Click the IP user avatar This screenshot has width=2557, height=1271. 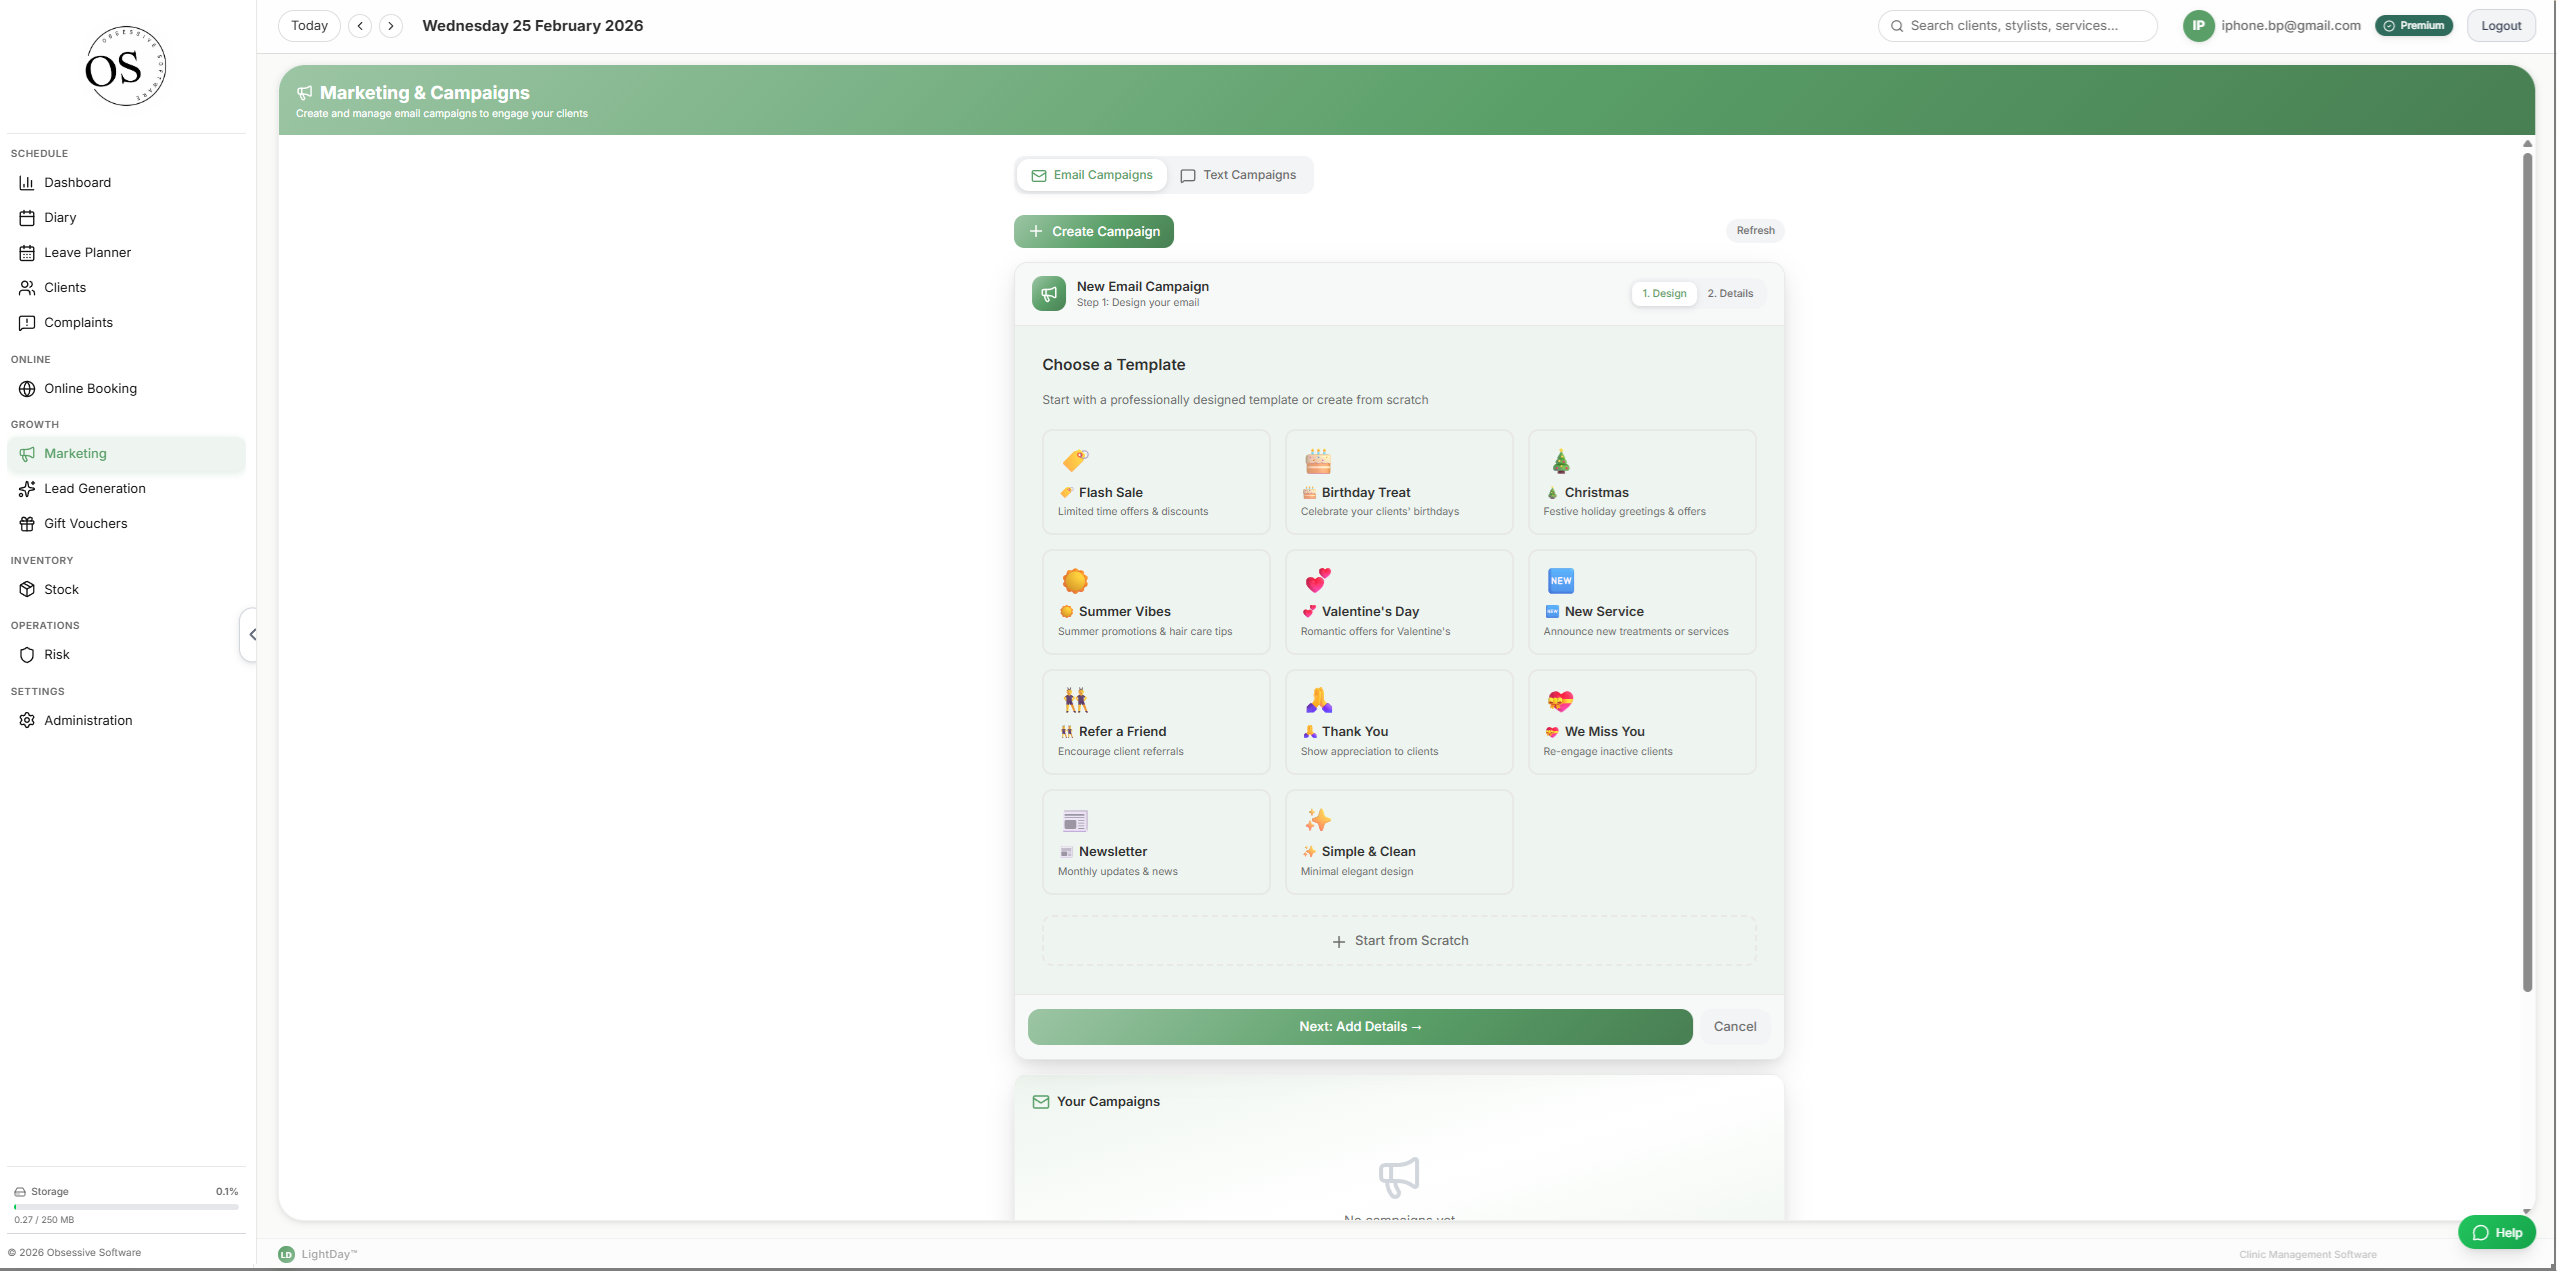coord(2198,26)
